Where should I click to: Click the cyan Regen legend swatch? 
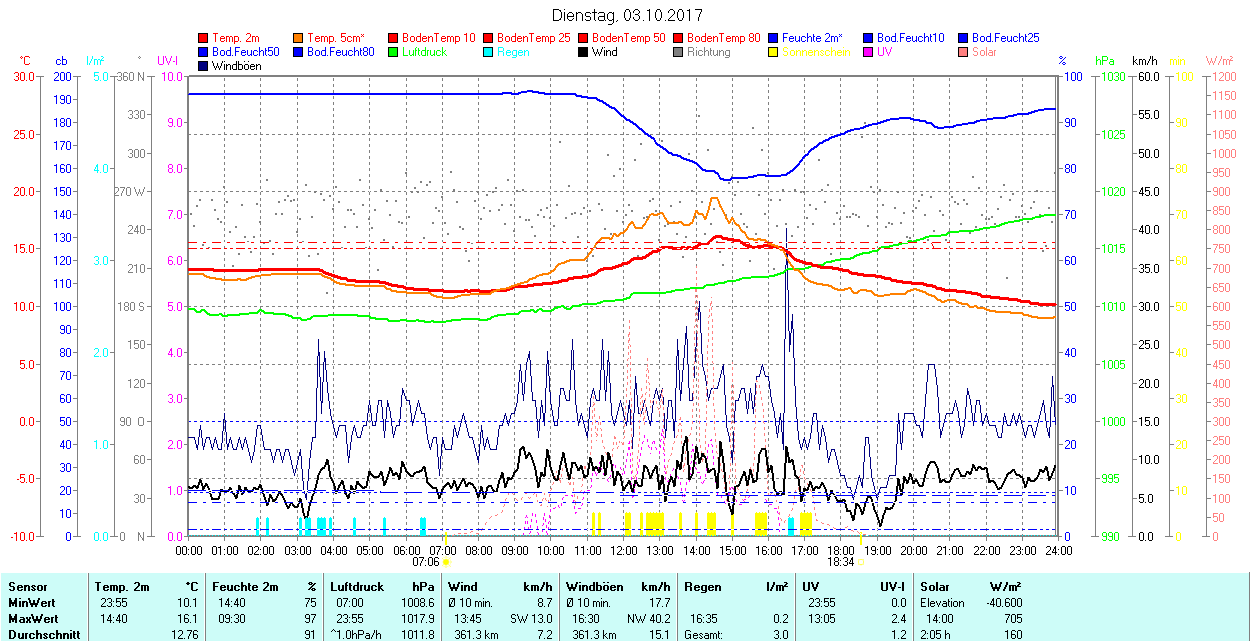click(x=489, y=52)
